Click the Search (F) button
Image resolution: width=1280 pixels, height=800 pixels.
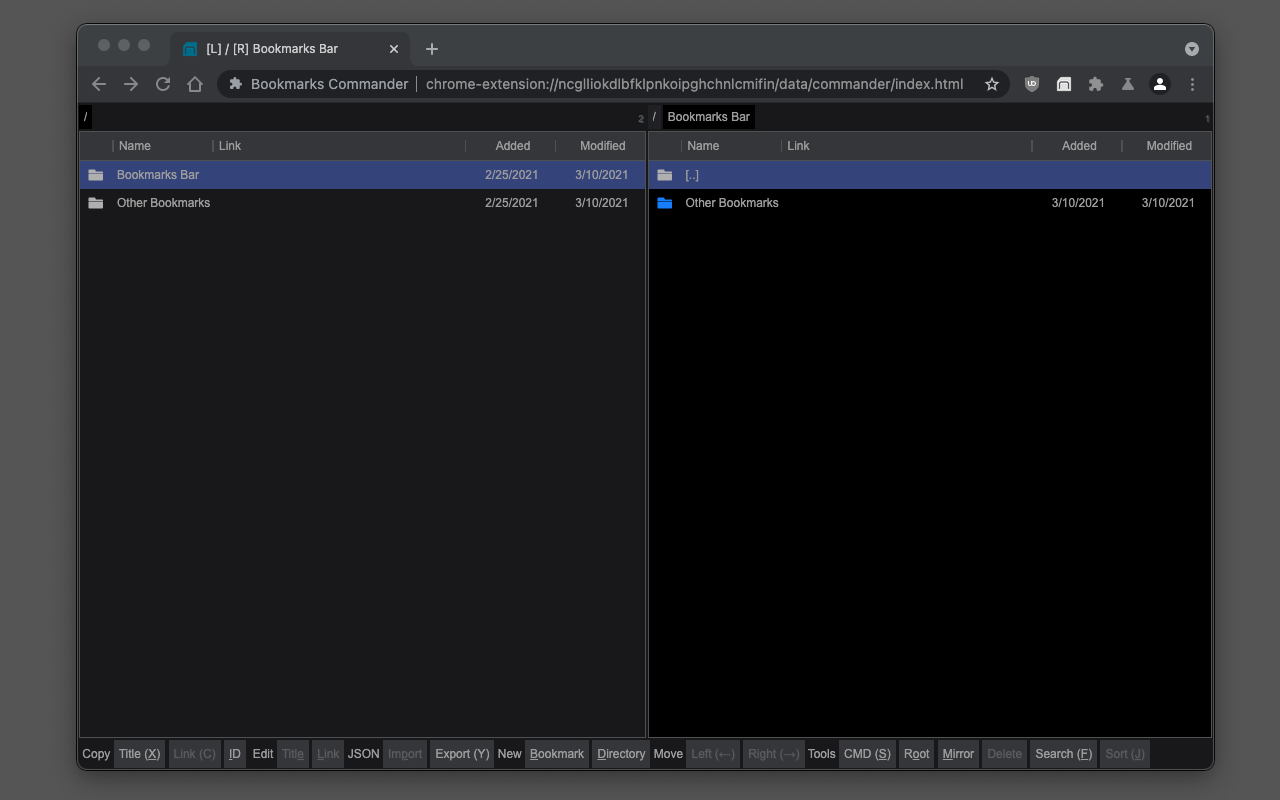pyautogui.click(x=1063, y=754)
